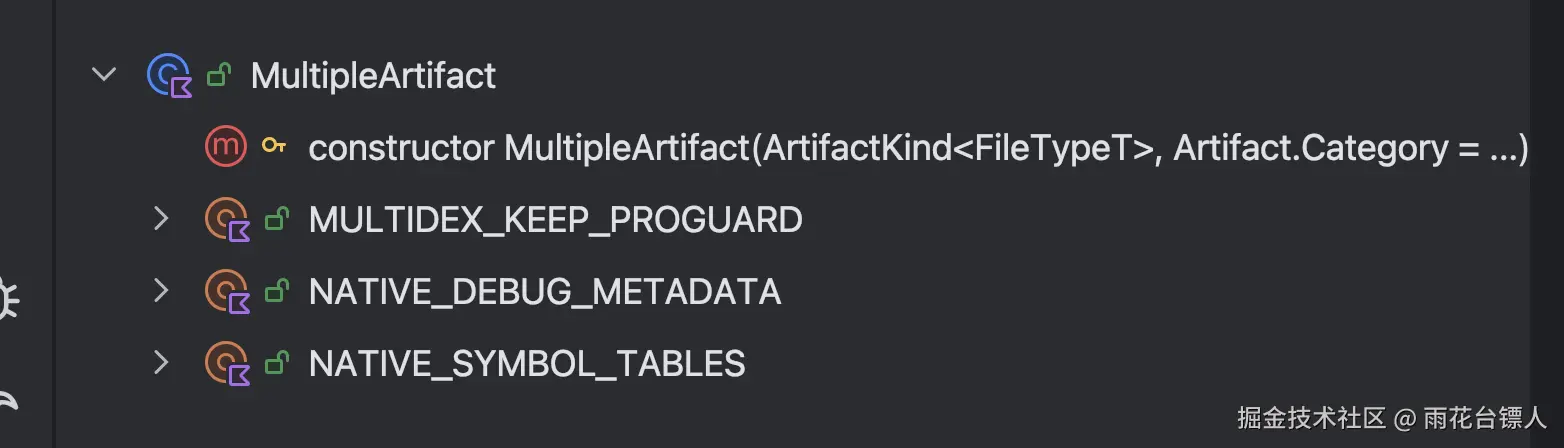Open the Debug tool window bug icon
The width and height of the screenshot is (1564, 448).
[8, 300]
